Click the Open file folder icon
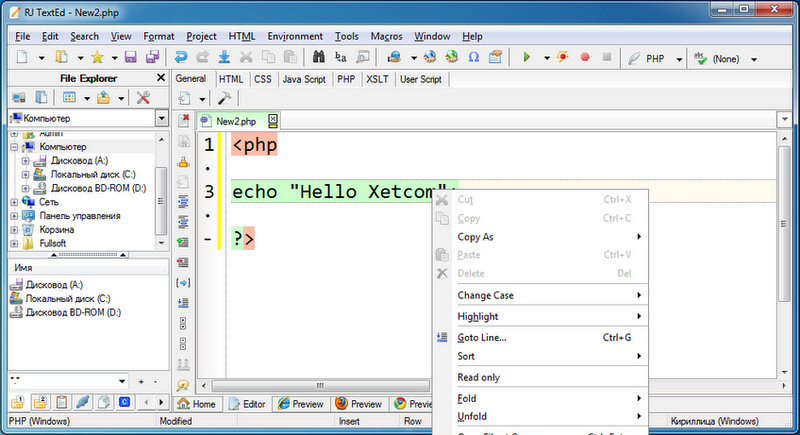This screenshot has width=800, height=435. coord(62,57)
